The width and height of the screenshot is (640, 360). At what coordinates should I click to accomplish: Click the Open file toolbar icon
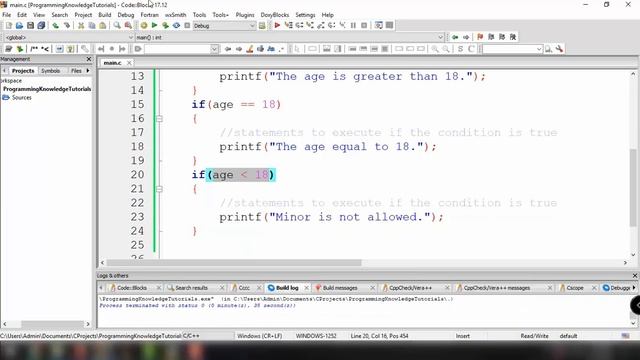coord(19,25)
